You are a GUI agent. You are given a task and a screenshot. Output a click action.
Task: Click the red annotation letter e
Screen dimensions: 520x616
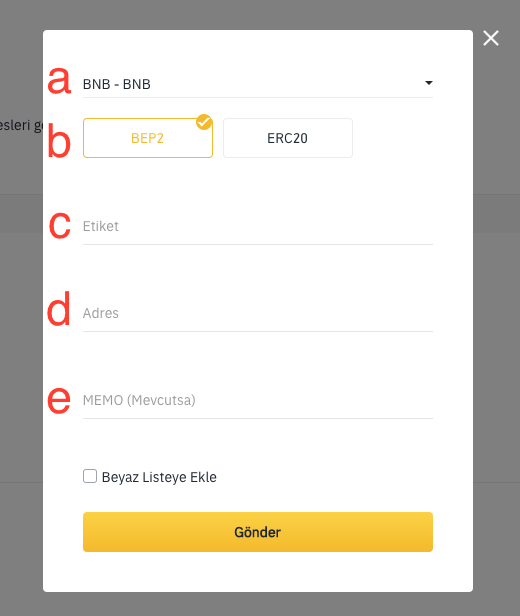[59, 400]
